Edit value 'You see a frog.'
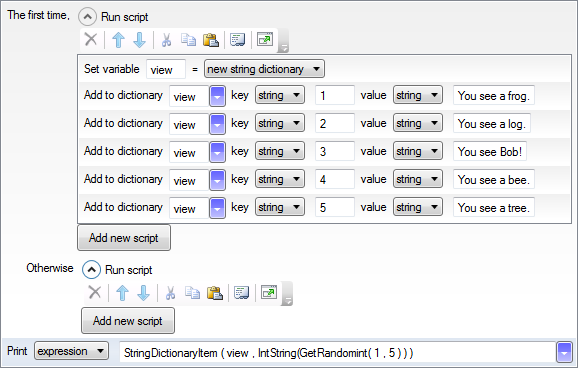The image size is (578, 368). [x=494, y=96]
